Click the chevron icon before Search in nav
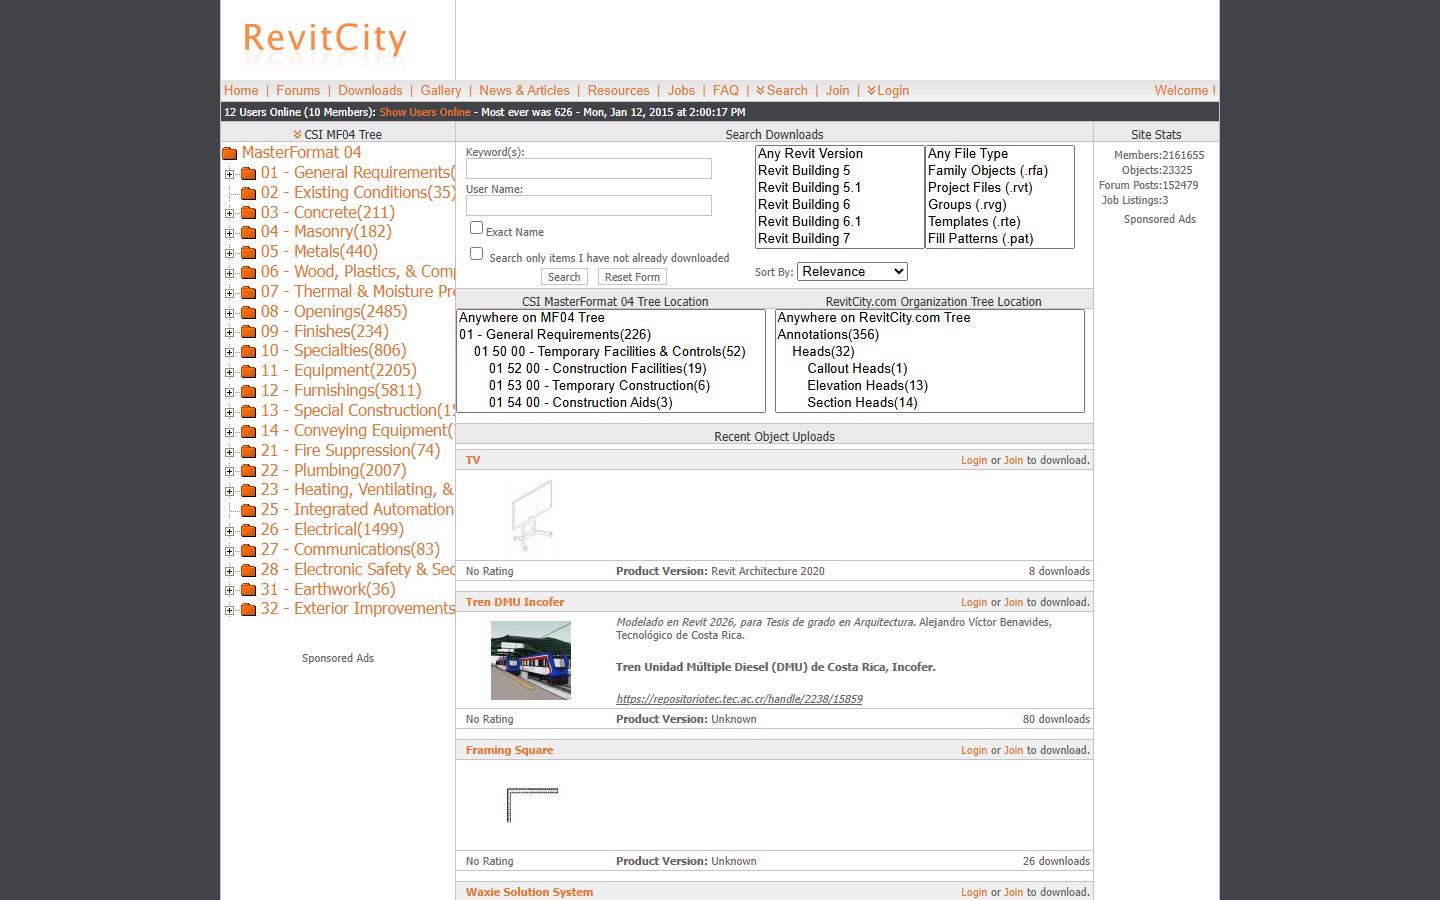Screen dimensions: 1440x900 760,90
